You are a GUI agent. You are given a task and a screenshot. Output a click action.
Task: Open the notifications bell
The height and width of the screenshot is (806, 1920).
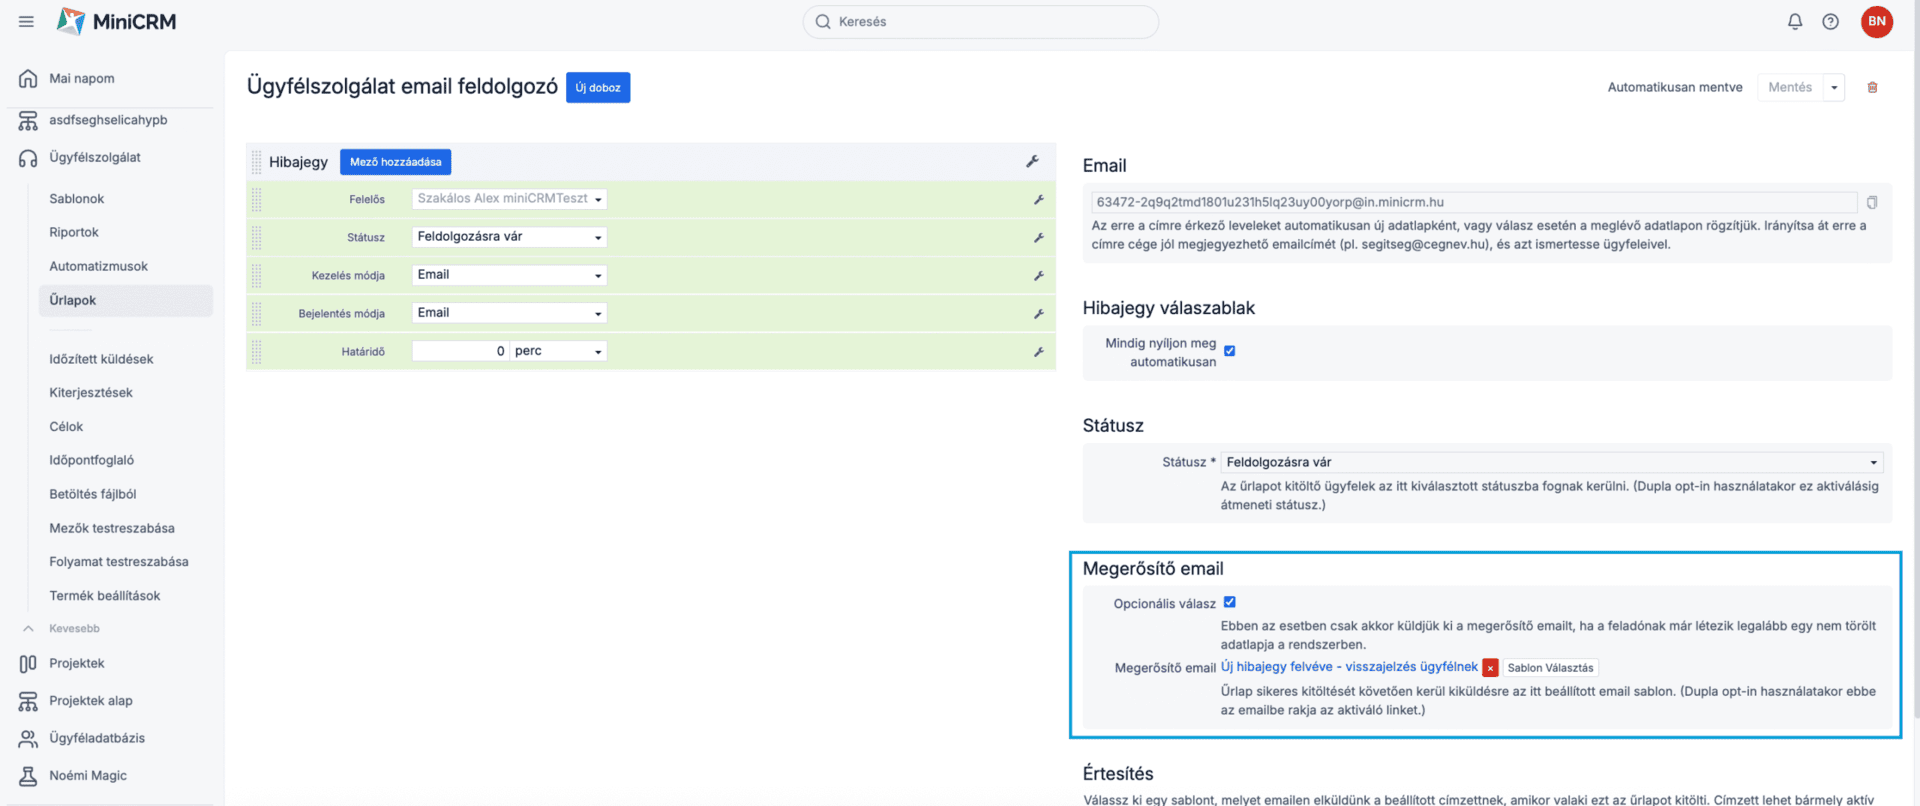point(1795,21)
